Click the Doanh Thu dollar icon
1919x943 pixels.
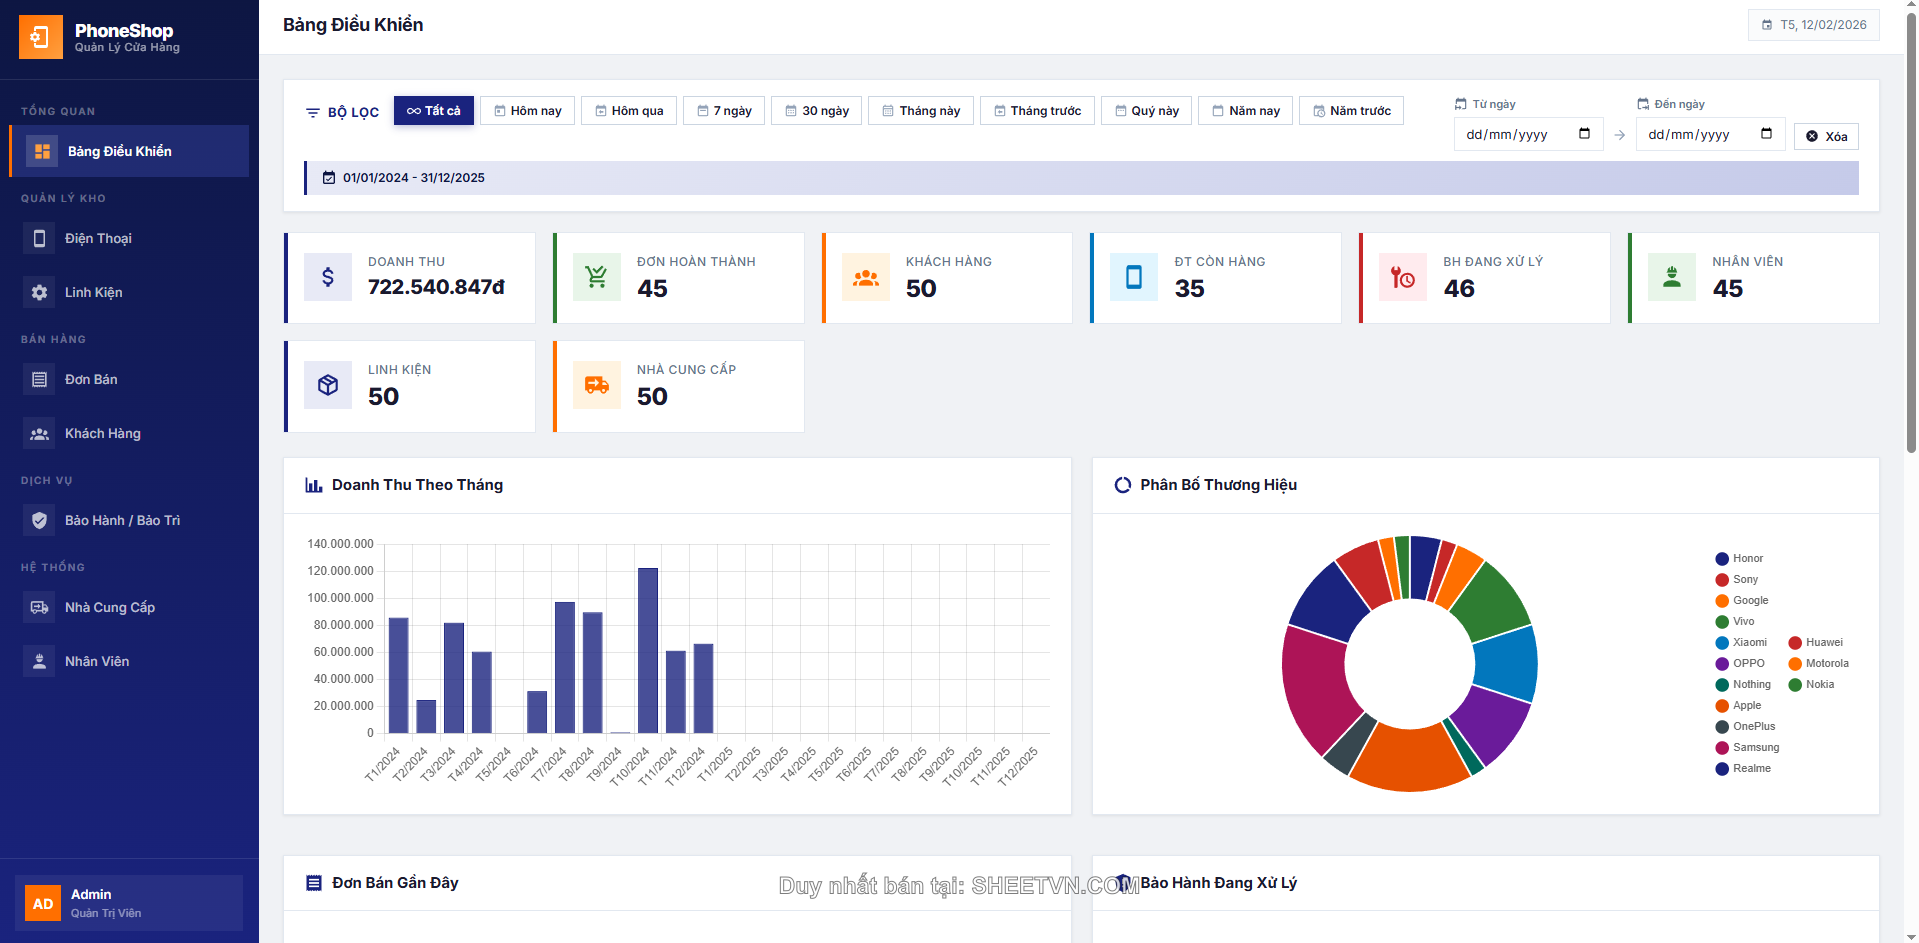pos(328,278)
